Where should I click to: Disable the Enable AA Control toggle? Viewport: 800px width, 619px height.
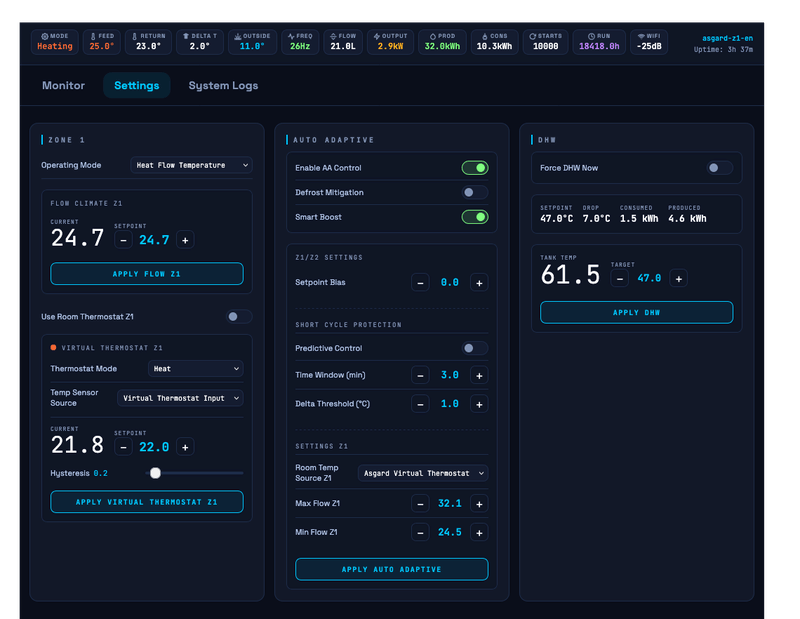click(474, 168)
